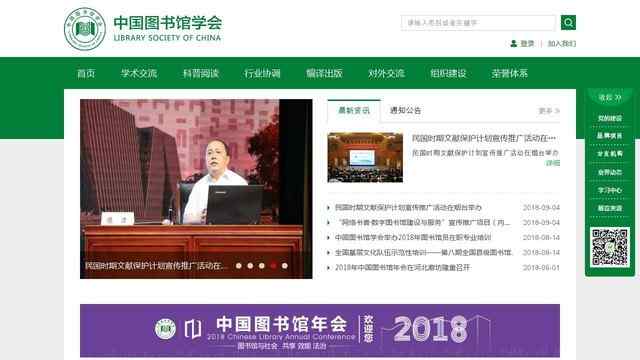Select the red active fourth carousel dot
This screenshot has height=360, width=640.
pyautogui.click(x=273, y=266)
